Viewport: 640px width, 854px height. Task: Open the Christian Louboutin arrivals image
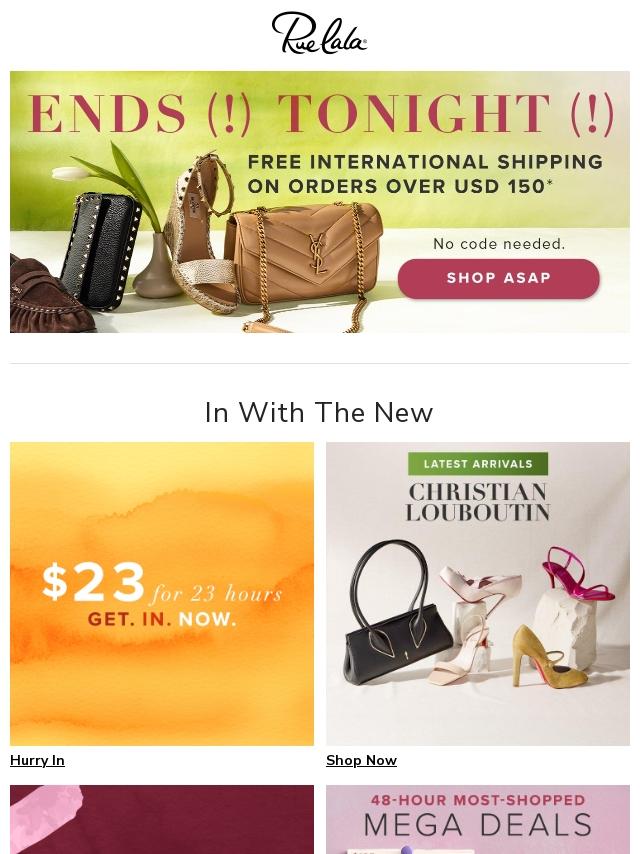point(478,594)
